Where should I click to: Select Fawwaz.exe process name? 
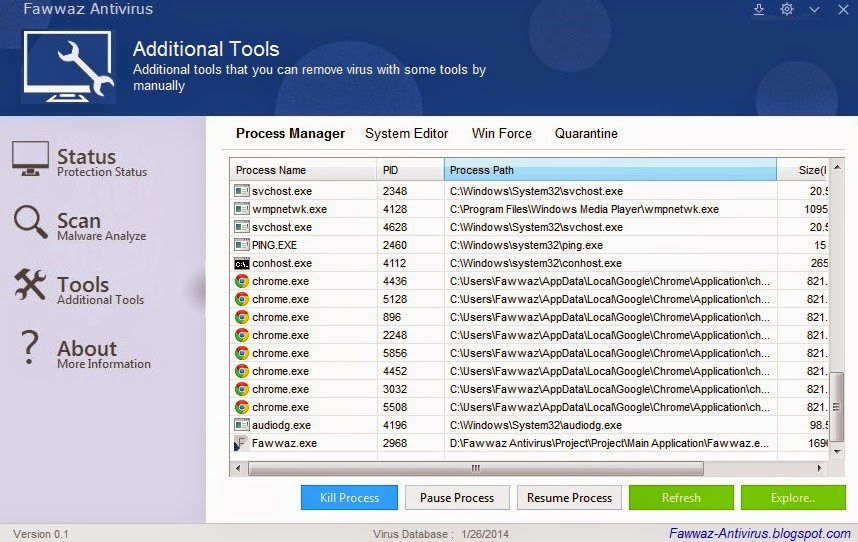tap(284, 443)
